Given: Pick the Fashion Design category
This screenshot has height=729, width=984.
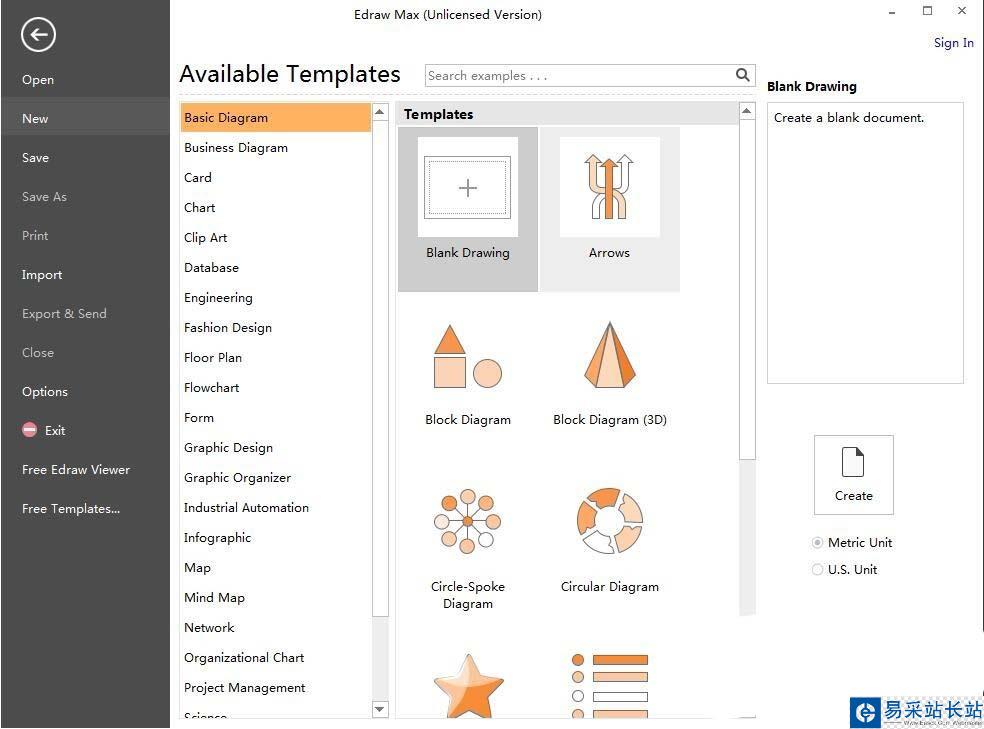Looking at the screenshot, I should coord(275,327).
